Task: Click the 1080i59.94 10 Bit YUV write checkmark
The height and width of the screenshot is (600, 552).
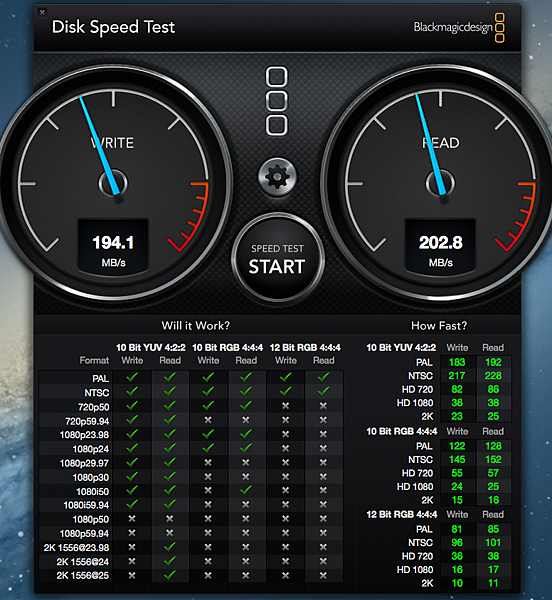Action: click(132, 504)
